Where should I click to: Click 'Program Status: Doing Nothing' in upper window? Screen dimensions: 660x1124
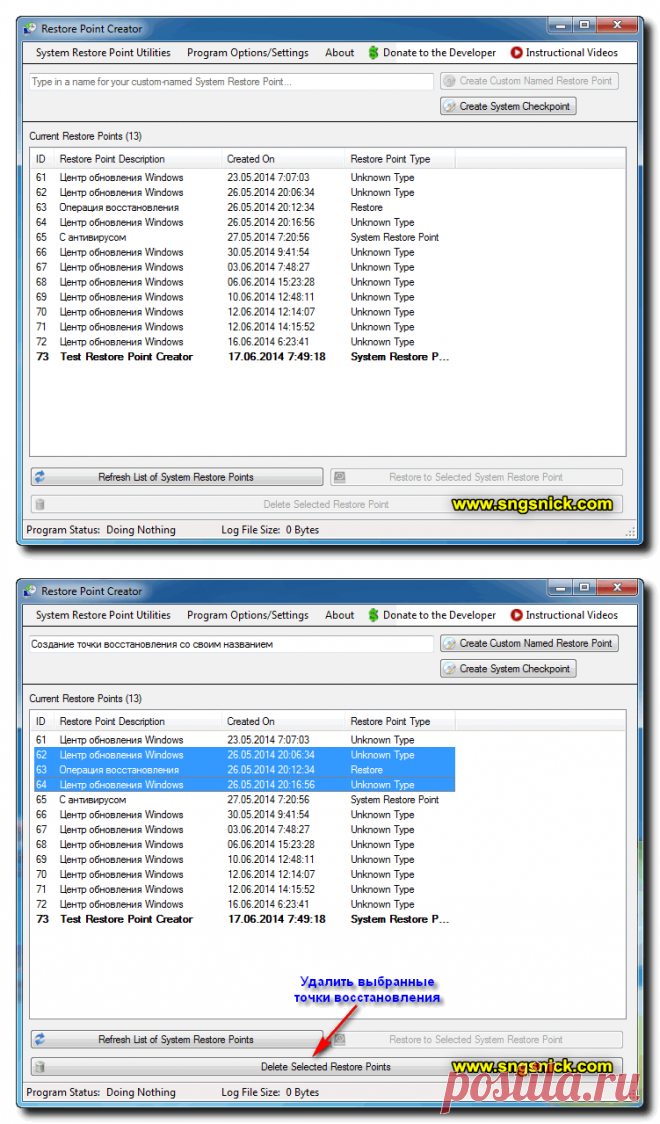[101, 530]
